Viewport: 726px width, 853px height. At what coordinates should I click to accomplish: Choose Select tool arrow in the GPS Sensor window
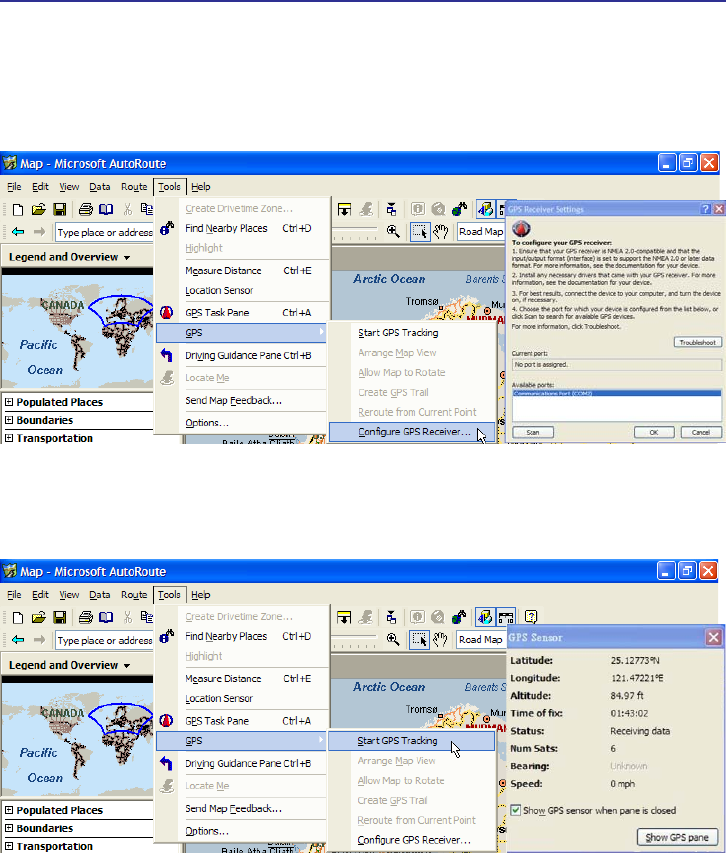[420, 640]
